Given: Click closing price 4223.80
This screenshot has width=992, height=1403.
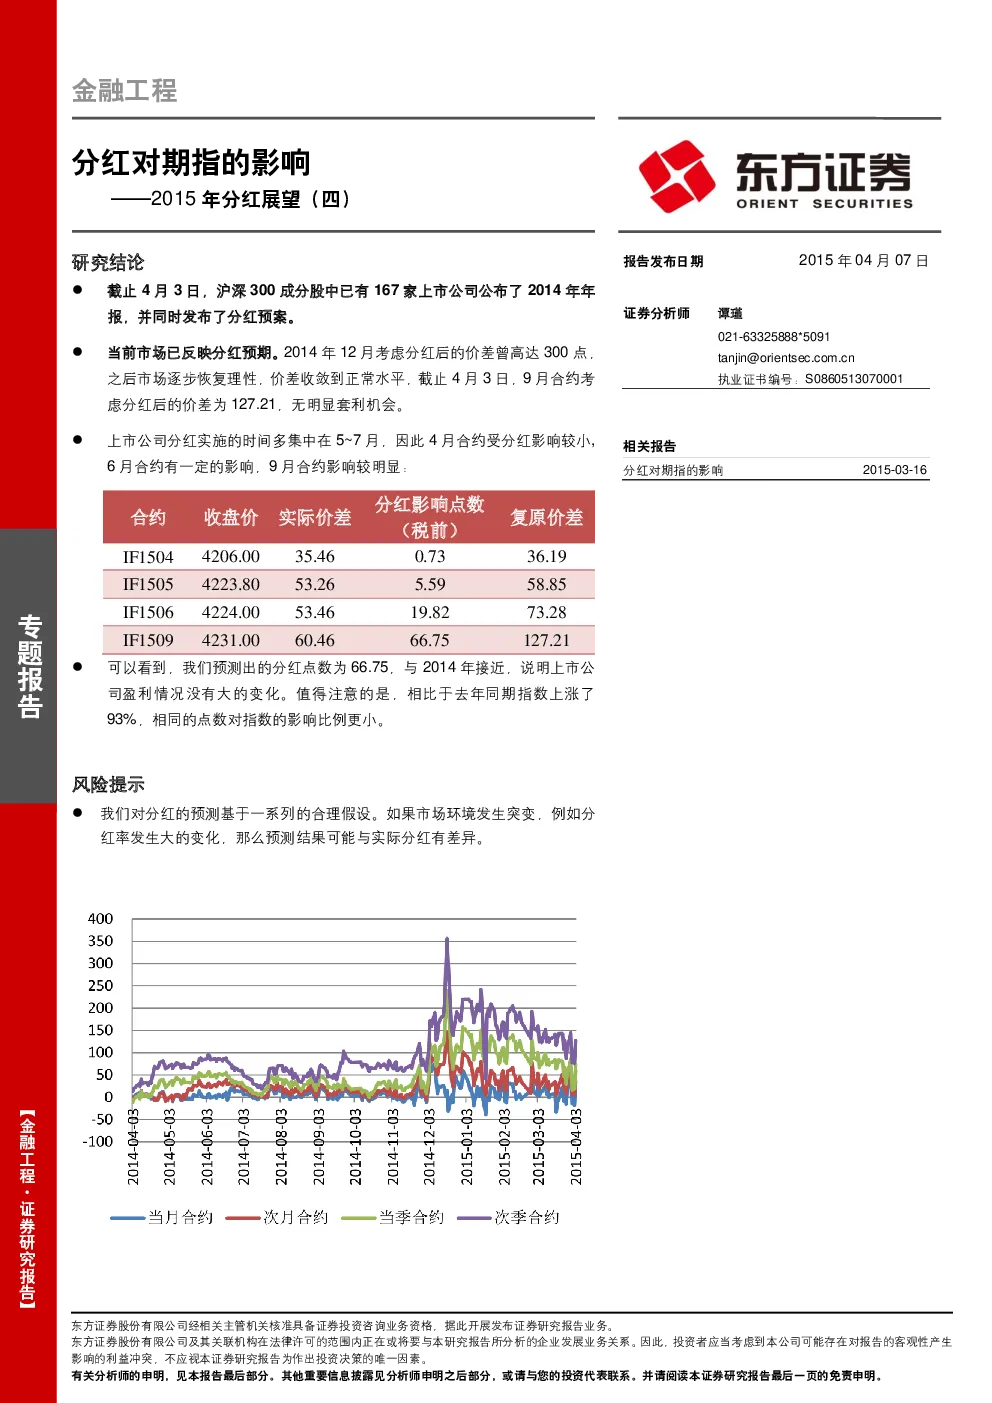Looking at the screenshot, I should coord(231,585).
